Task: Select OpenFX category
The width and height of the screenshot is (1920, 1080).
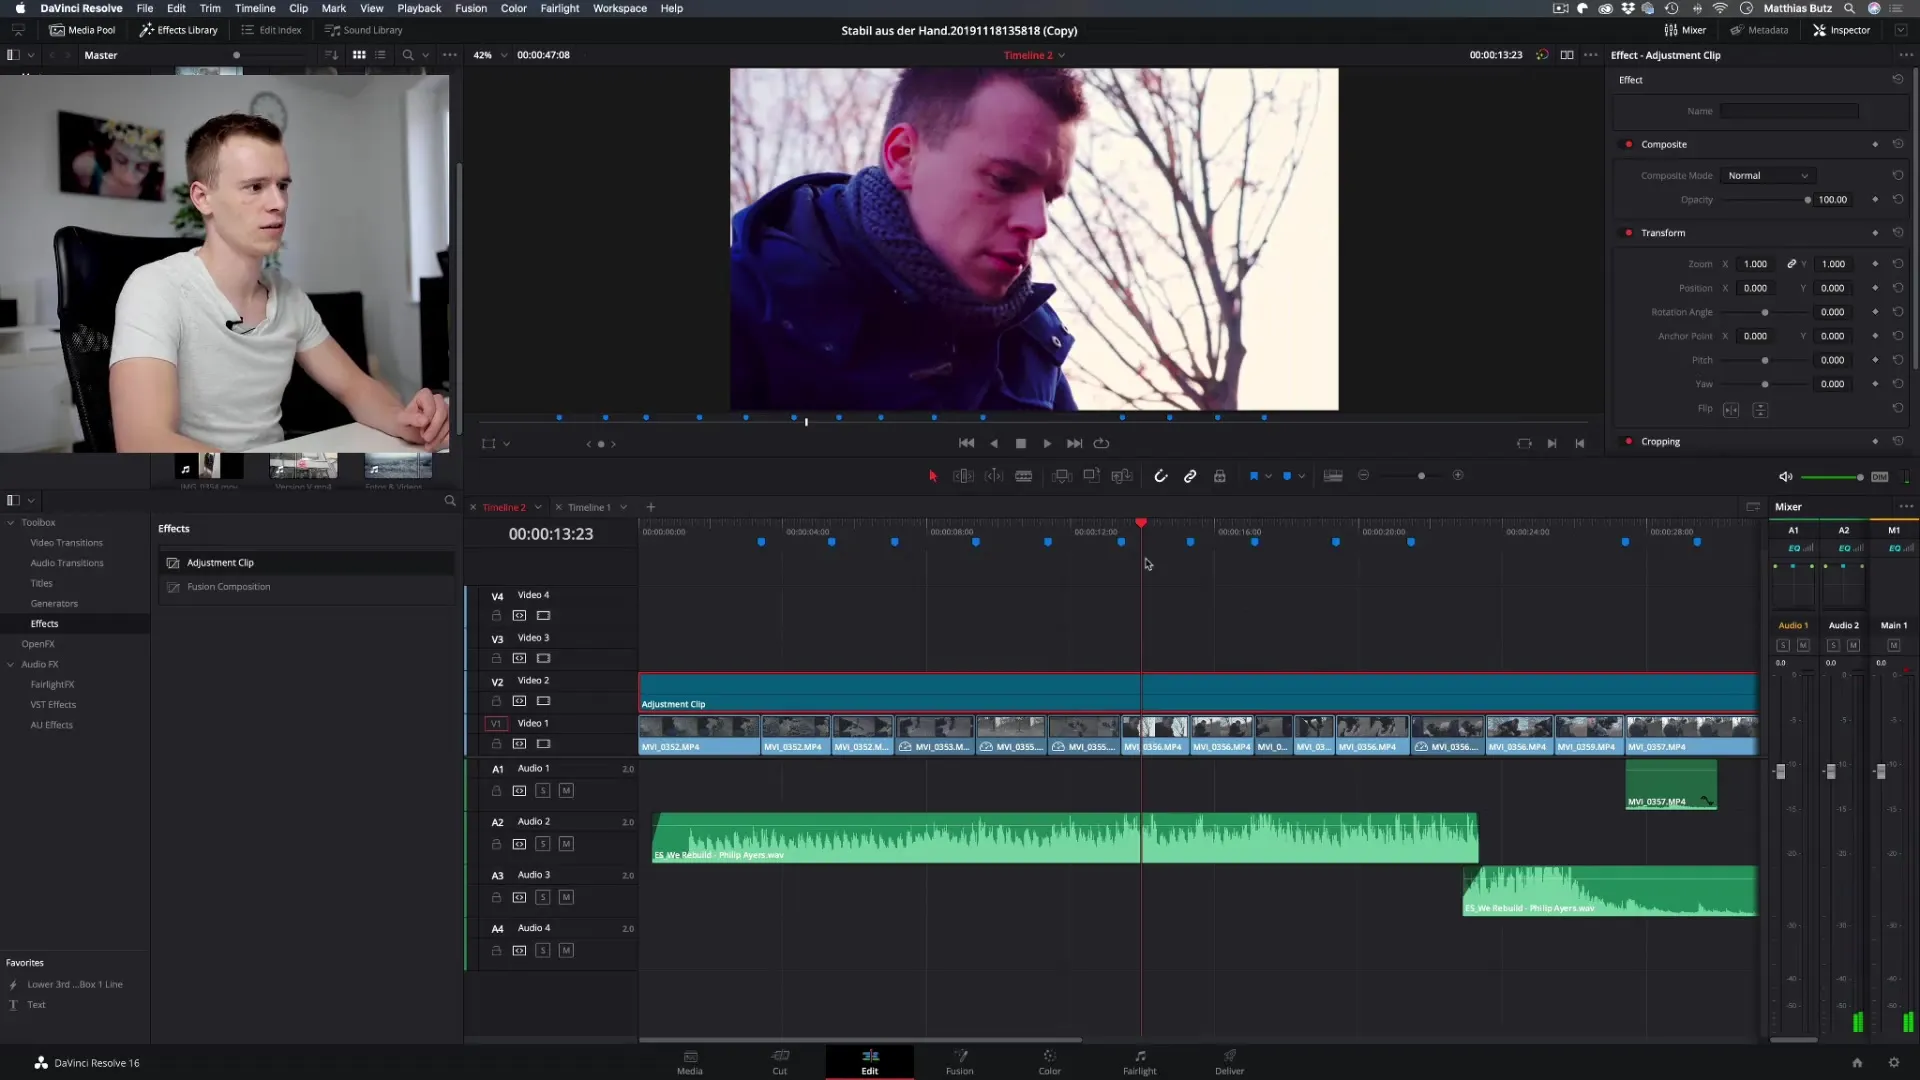Action: [38, 645]
